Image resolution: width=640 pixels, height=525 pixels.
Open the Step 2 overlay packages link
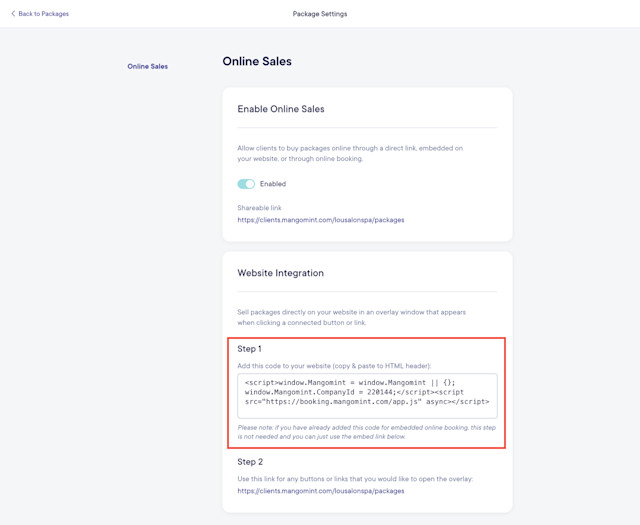[x=321, y=491]
